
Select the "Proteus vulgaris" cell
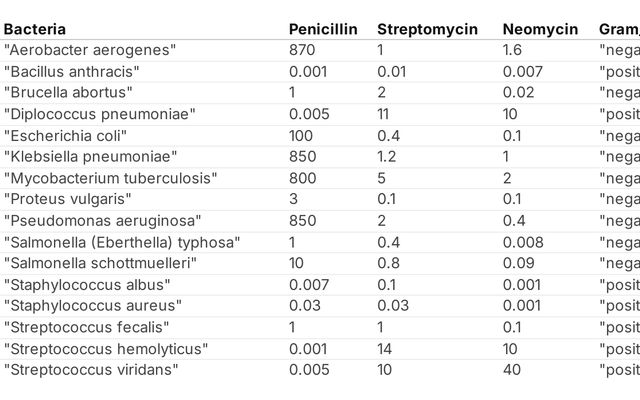(68, 199)
